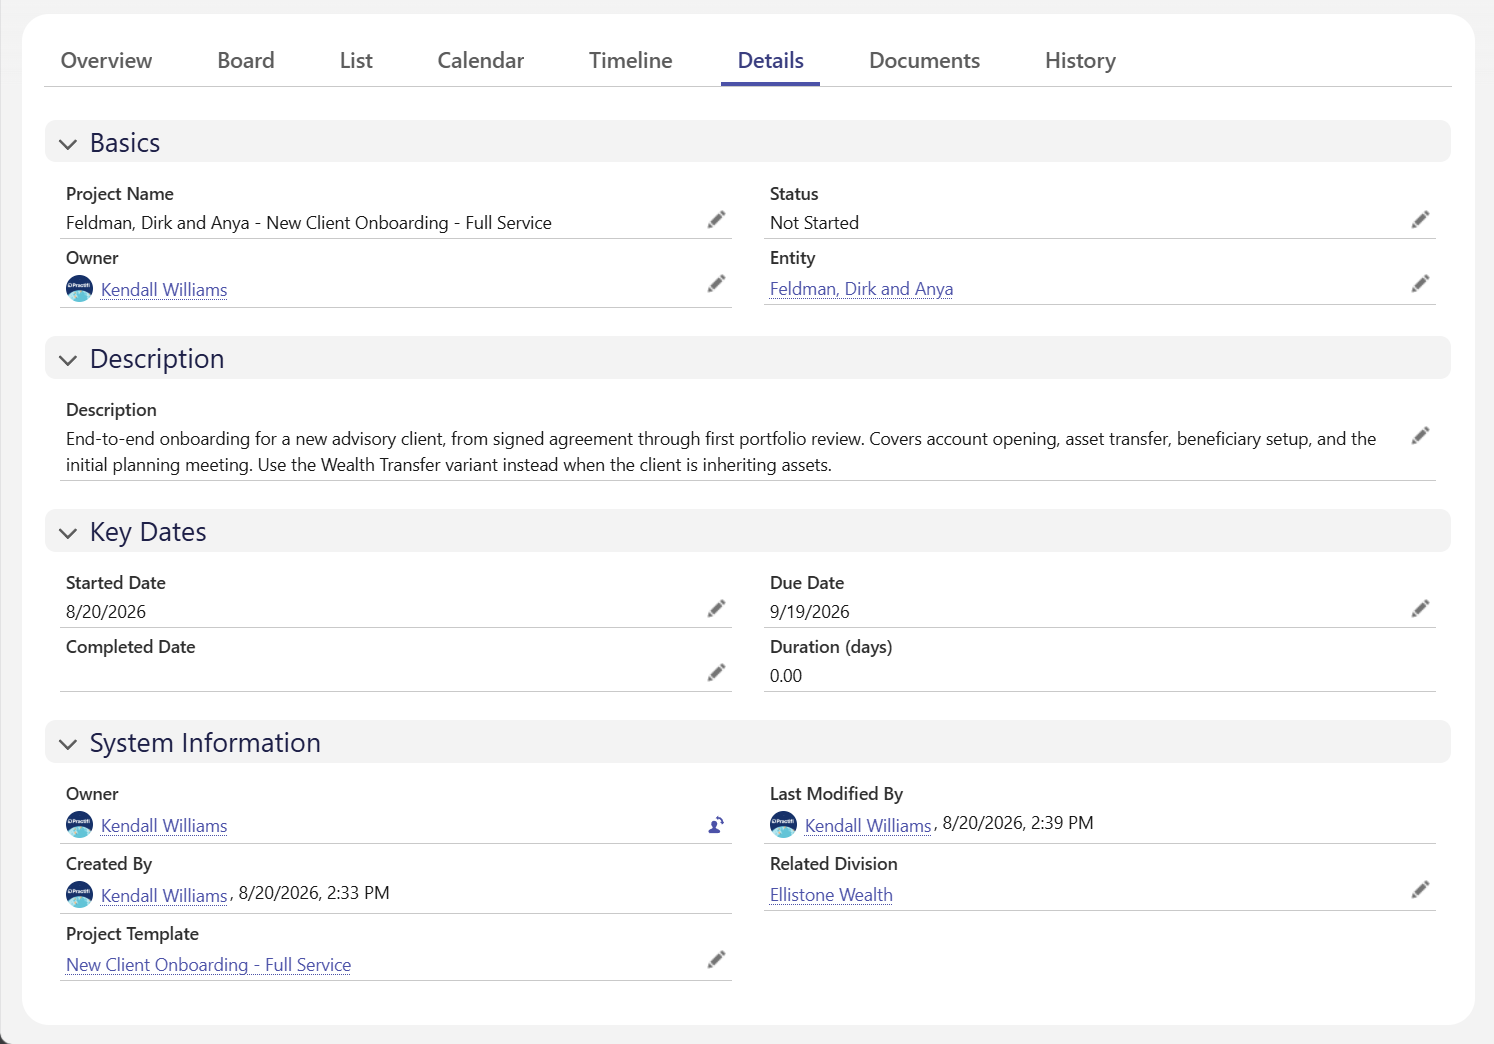Edit the Related Division pencil icon
Viewport: 1494px width, 1044px height.
(1420, 890)
